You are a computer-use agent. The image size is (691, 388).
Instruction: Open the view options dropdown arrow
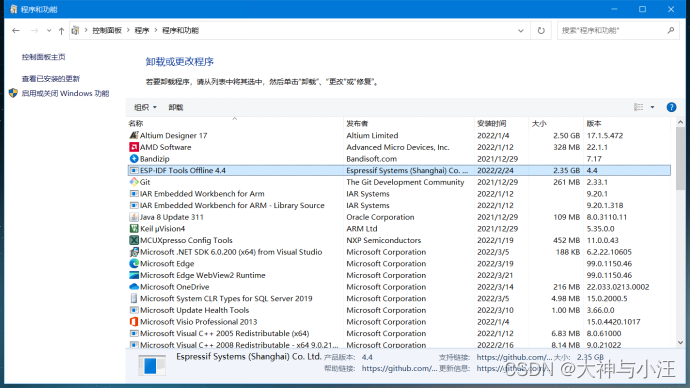652,107
